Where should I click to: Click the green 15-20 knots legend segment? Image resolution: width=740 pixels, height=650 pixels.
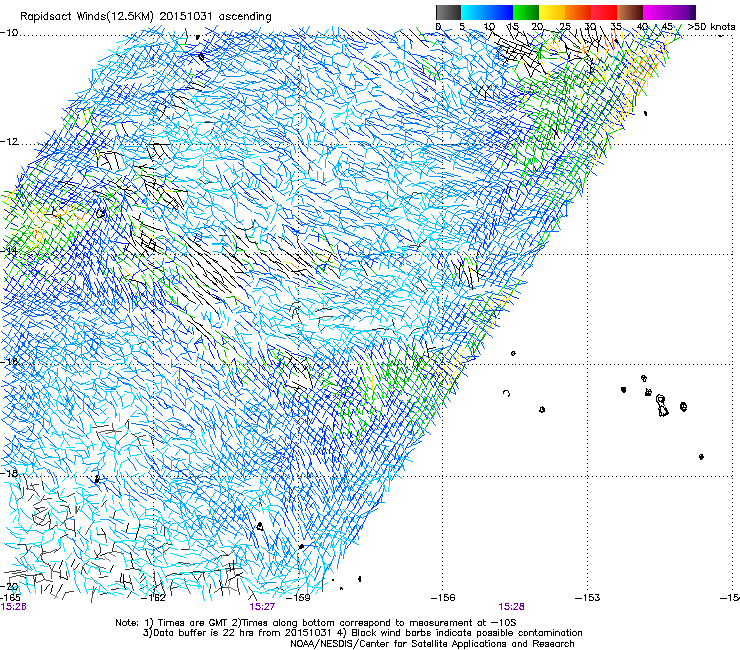[x=526, y=12]
